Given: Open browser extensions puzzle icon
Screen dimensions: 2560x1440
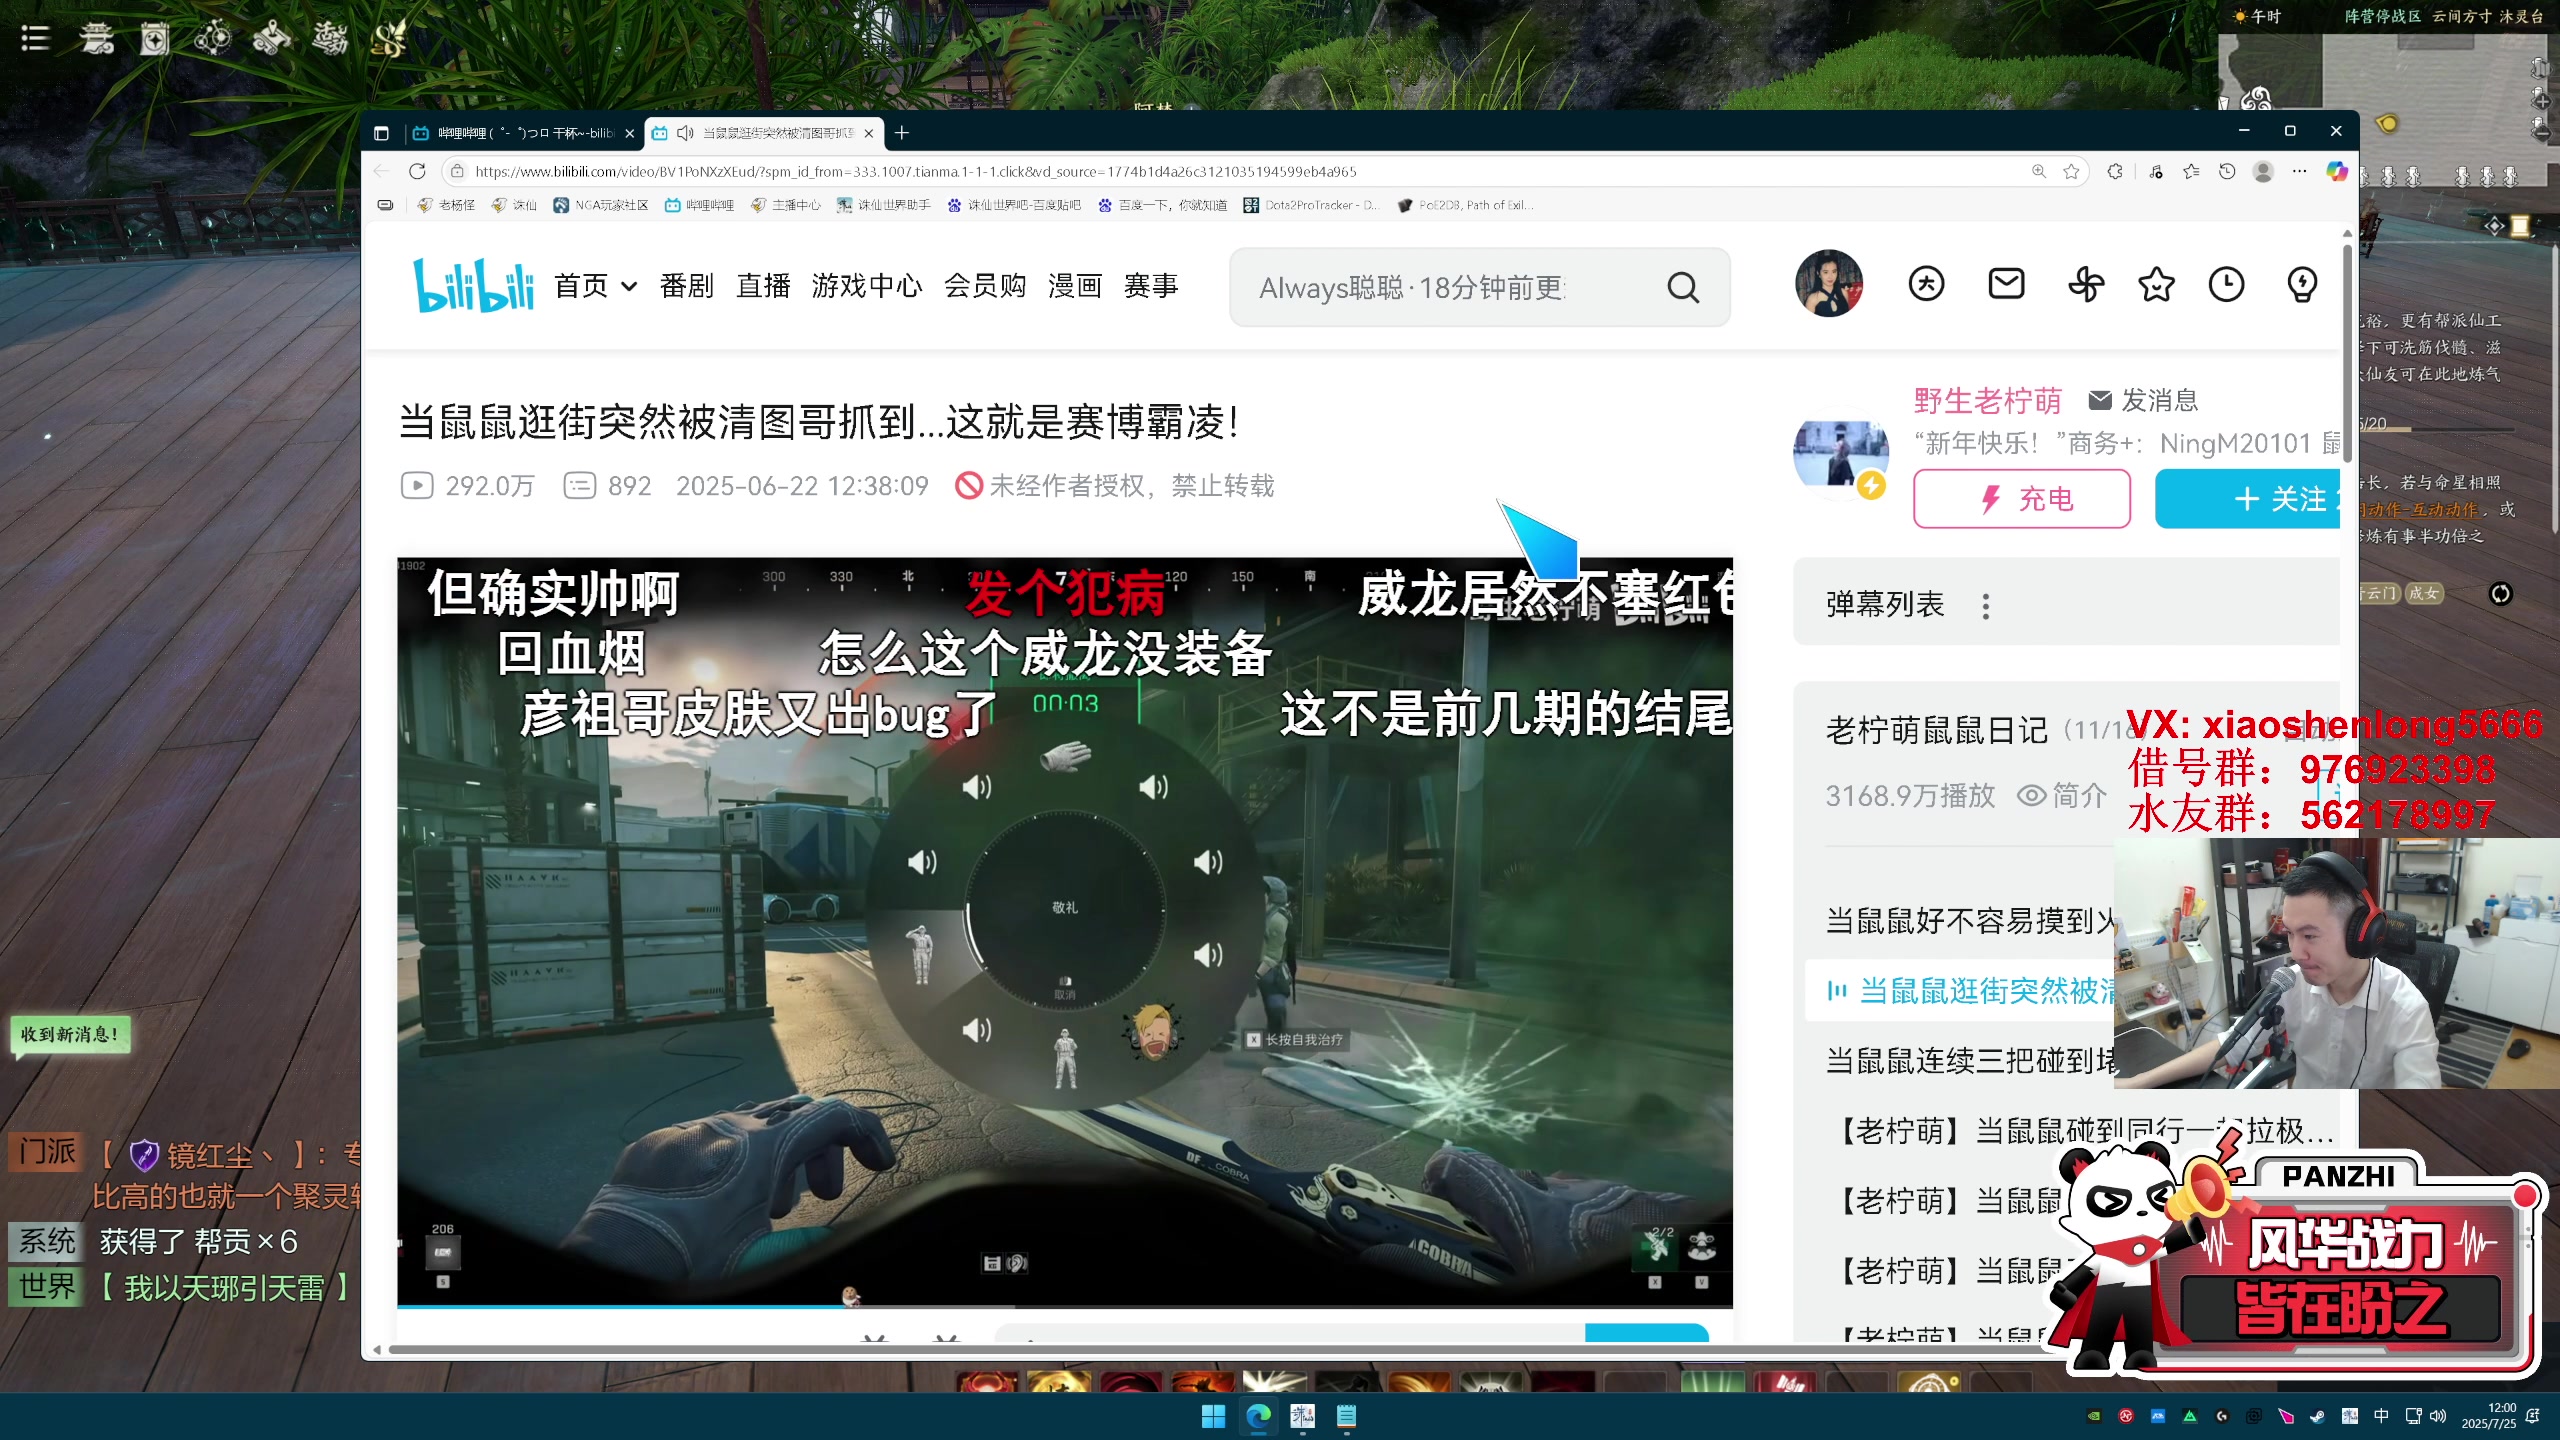Looking at the screenshot, I should [2115, 171].
